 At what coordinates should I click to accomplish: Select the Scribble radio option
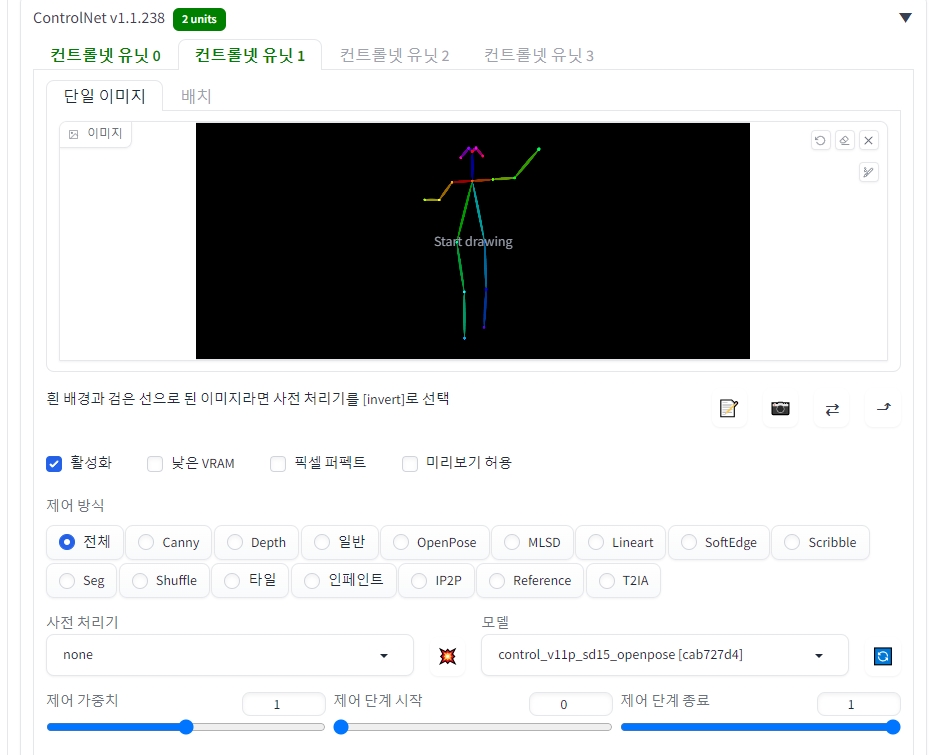821,542
